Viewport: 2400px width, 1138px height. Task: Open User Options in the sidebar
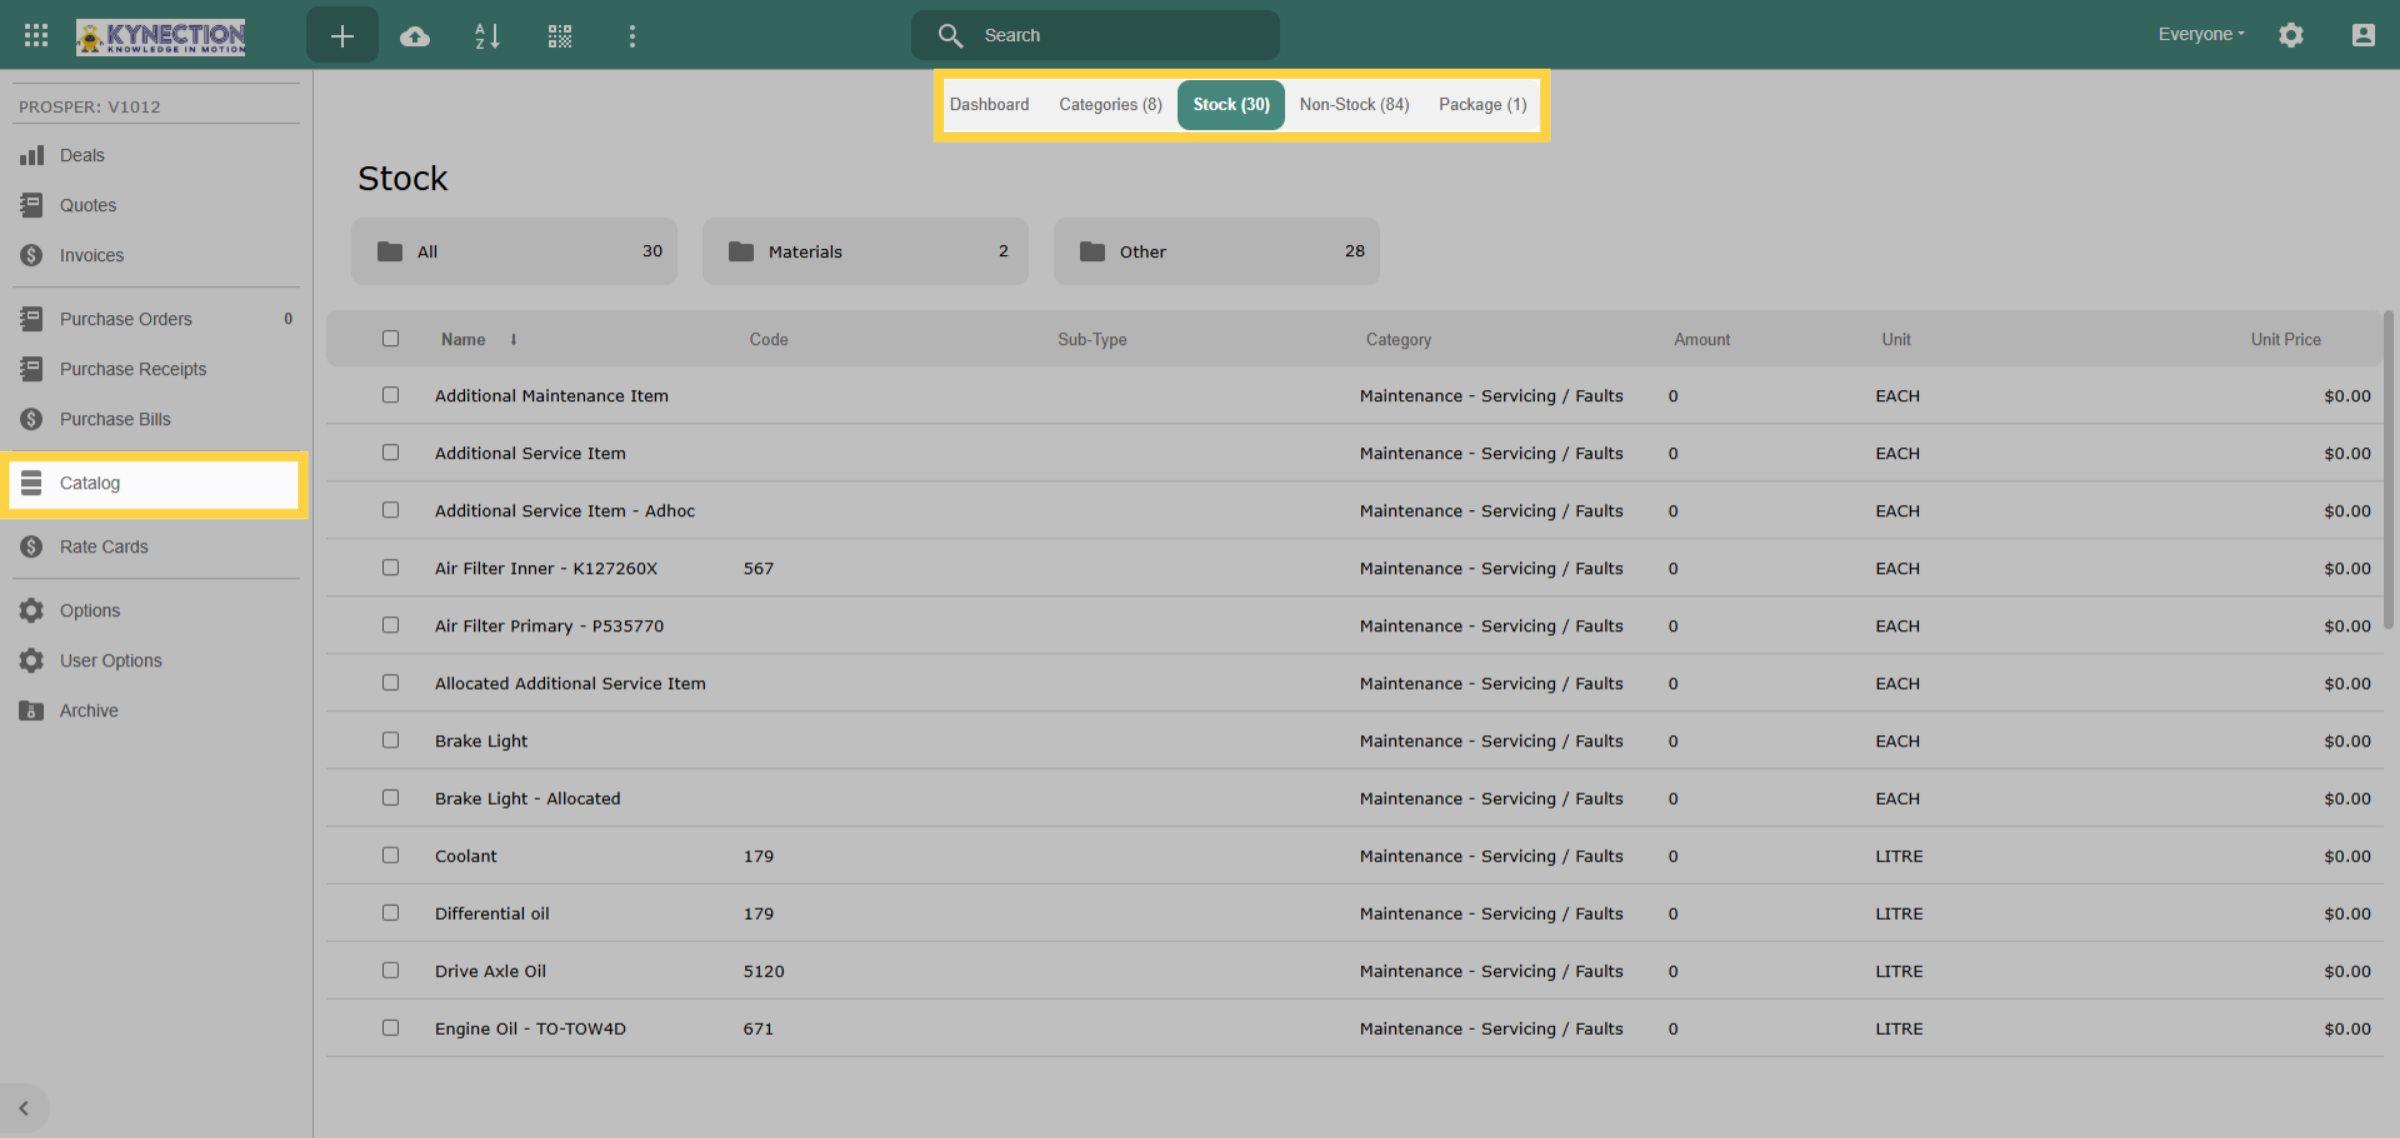[x=155, y=661]
